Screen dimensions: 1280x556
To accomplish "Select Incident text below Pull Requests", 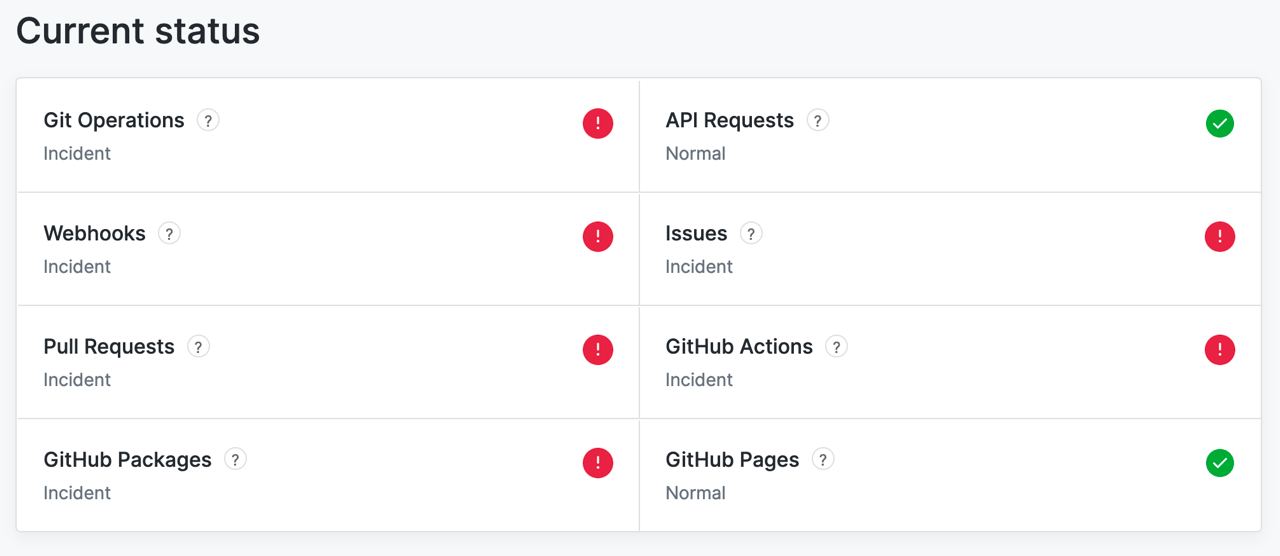I will [77, 379].
